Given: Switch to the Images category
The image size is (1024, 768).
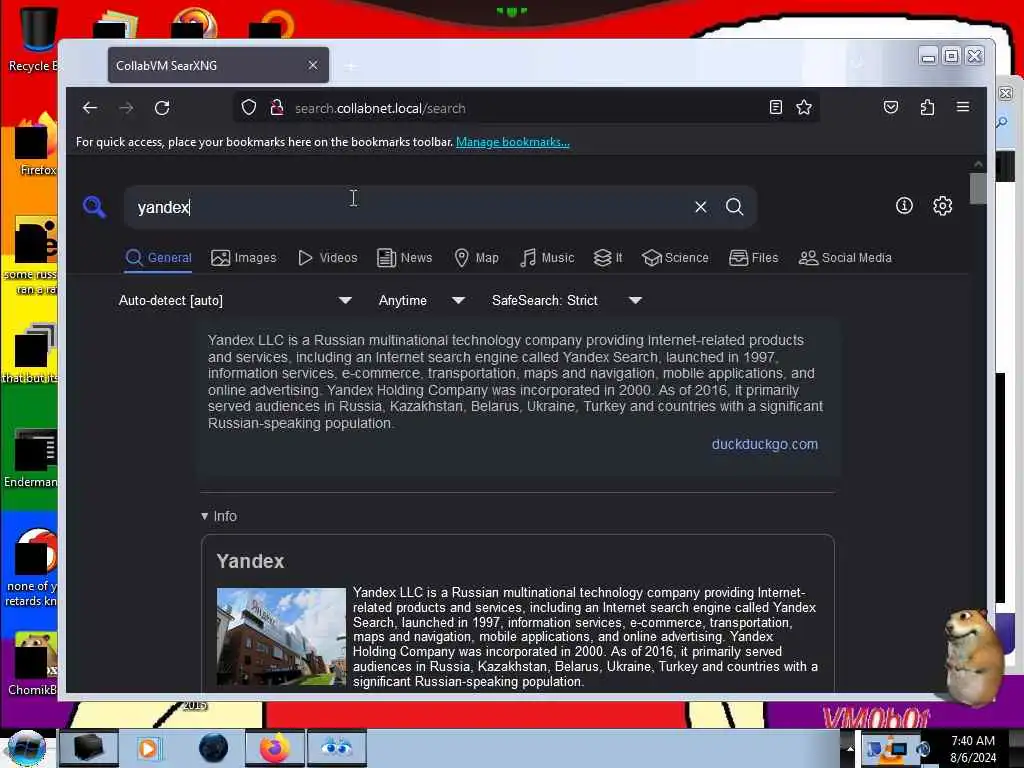Looking at the screenshot, I should click(244, 258).
